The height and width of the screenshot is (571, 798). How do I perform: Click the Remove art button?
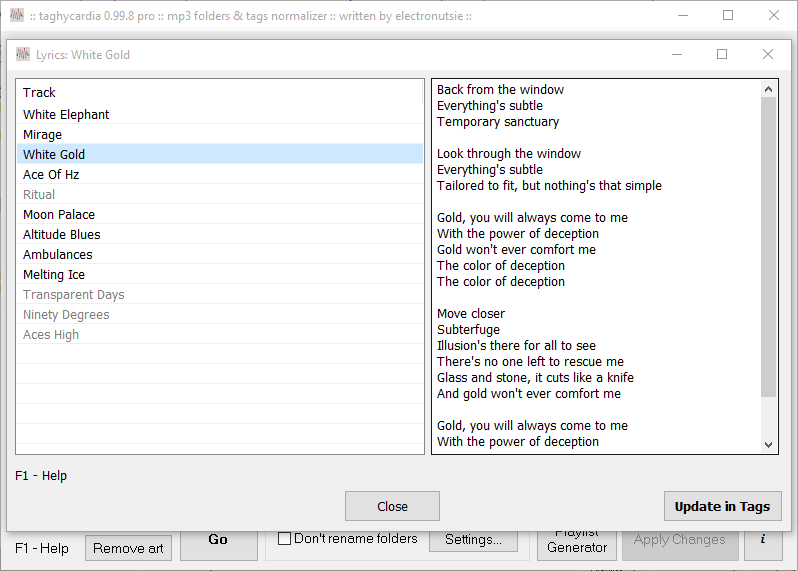tap(128, 548)
